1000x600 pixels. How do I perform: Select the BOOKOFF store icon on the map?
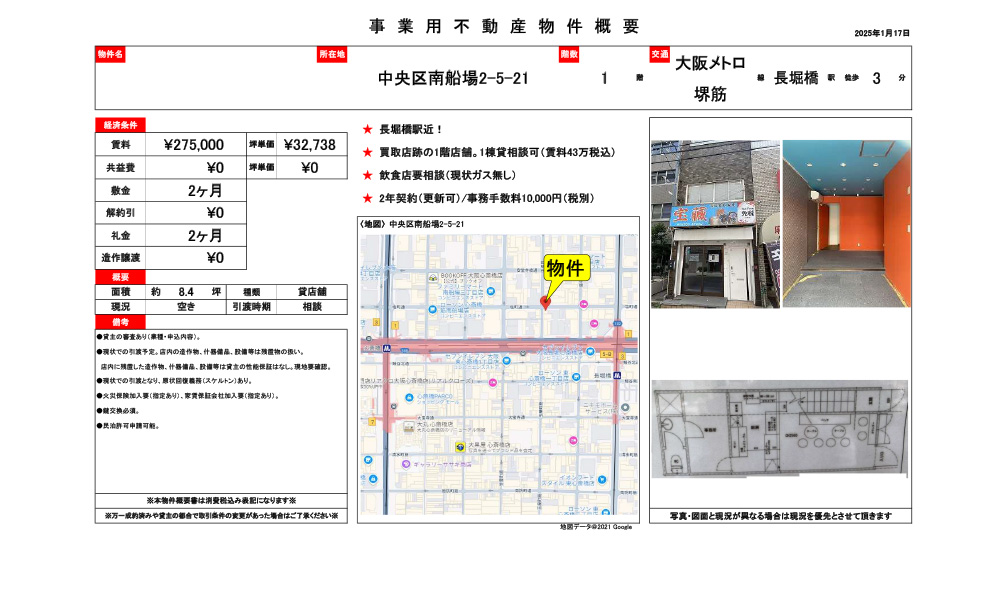(431, 278)
